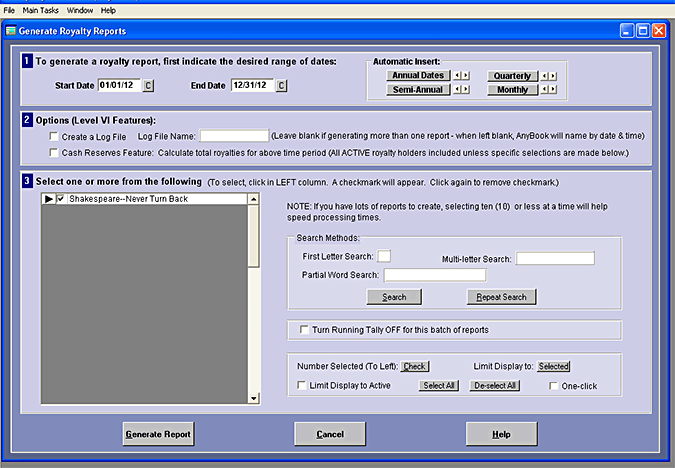Image resolution: width=675 pixels, height=468 pixels.
Task: Enable the Create a Log File checkbox
Action: (x=54, y=136)
